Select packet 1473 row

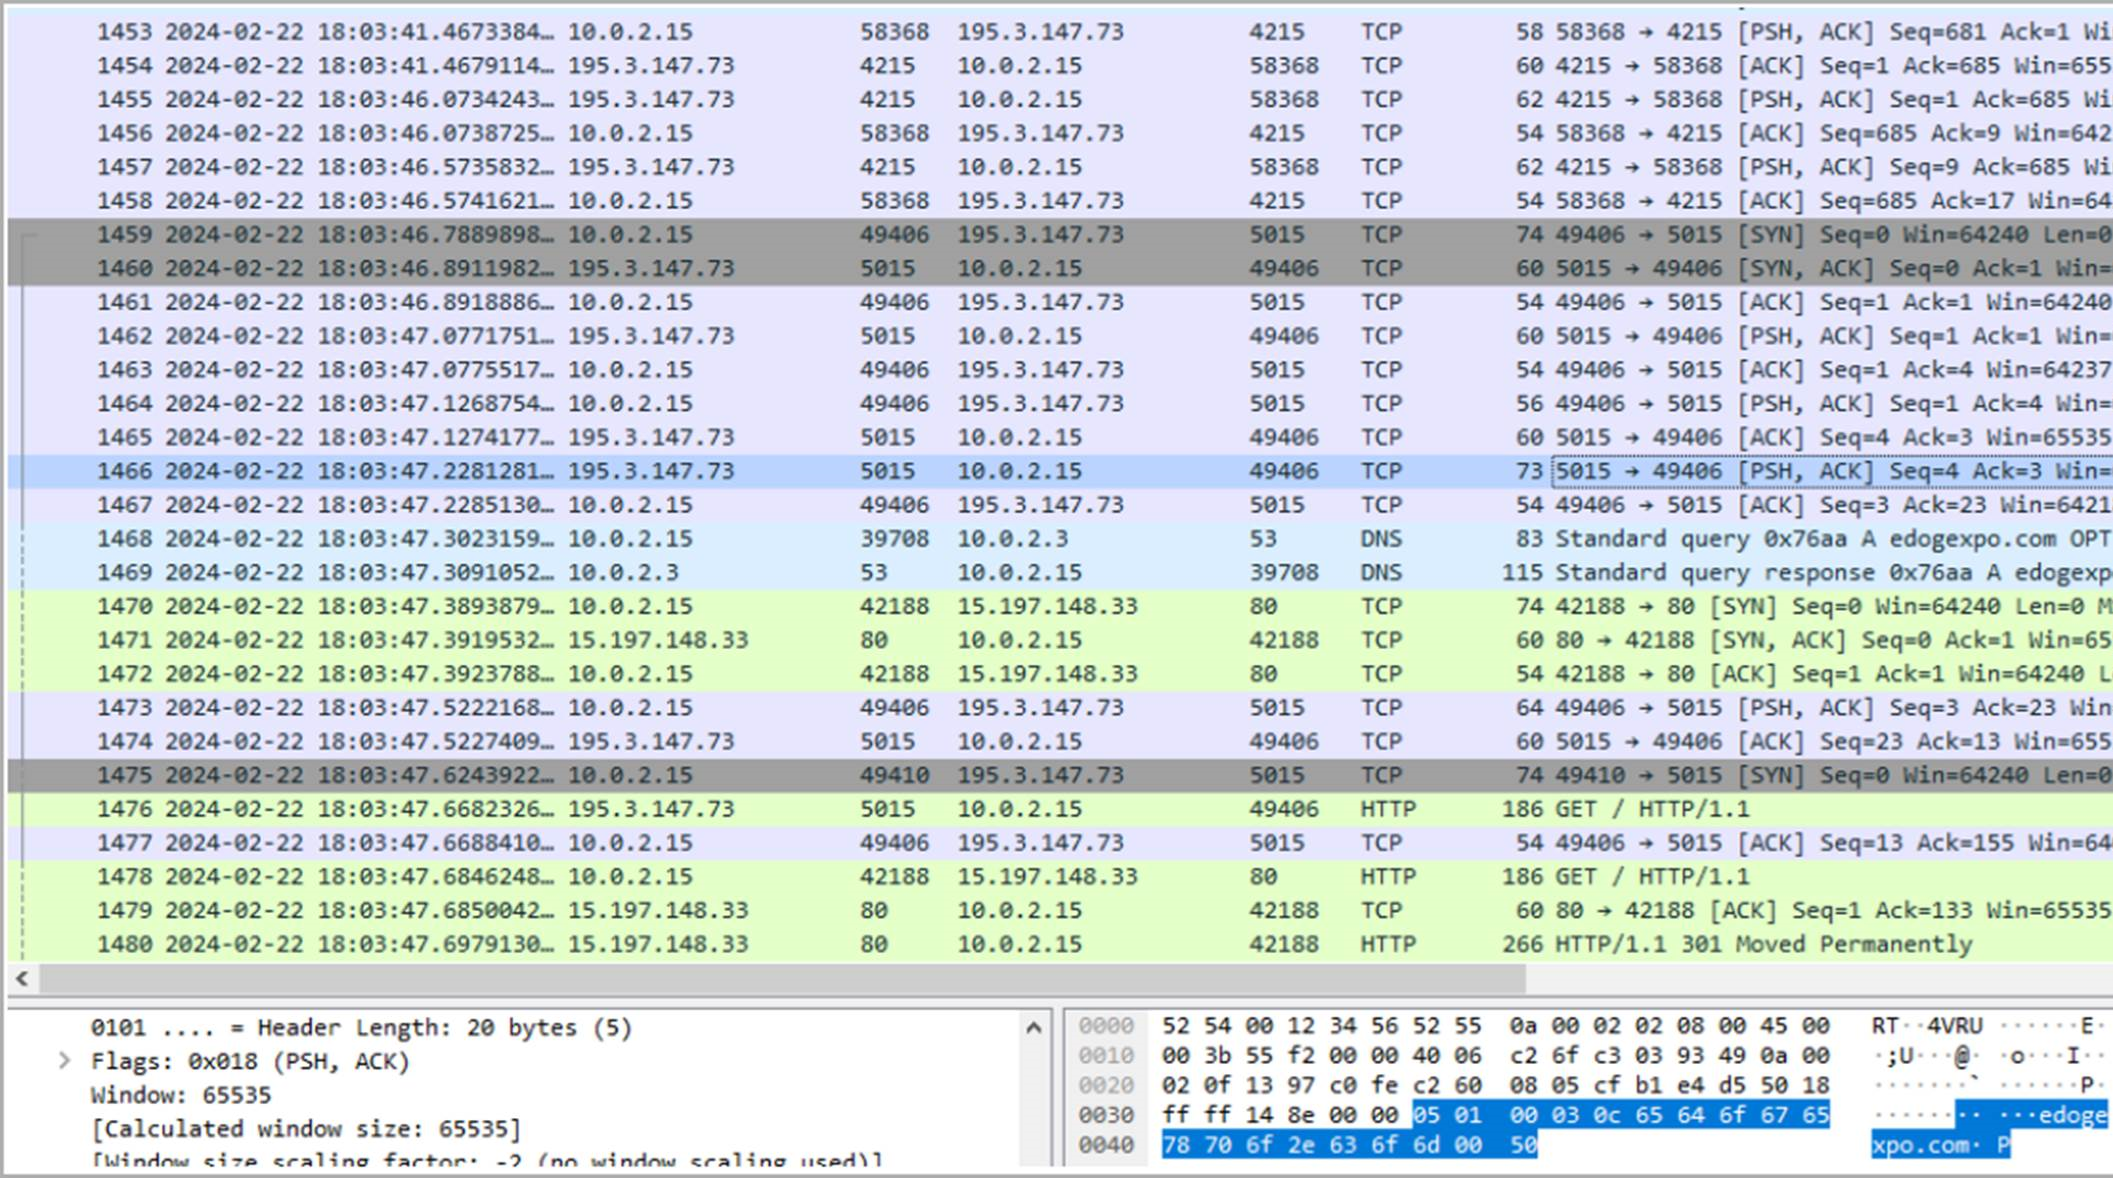[x=1060, y=708]
